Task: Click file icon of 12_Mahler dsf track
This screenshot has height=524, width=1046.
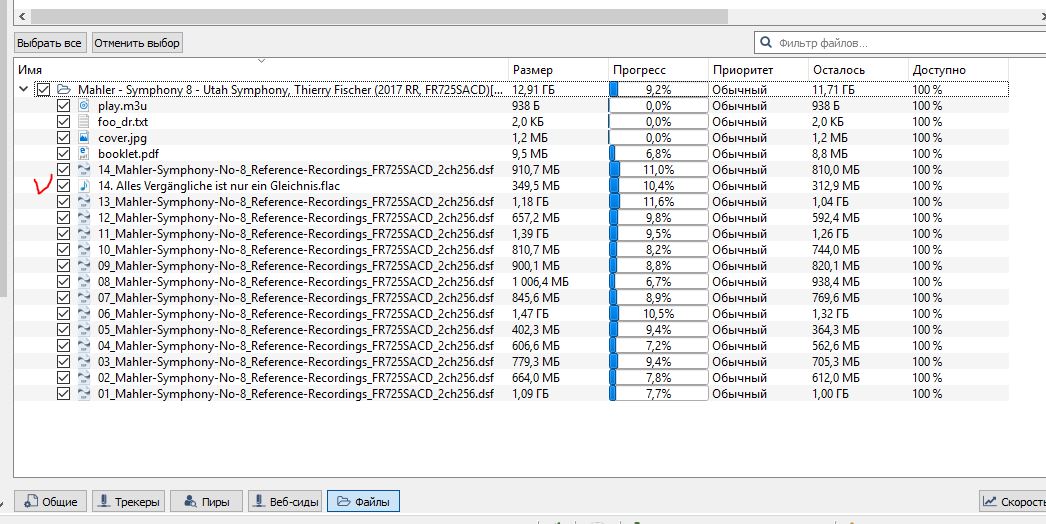Action: pyautogui.click(x=83, y=218)
